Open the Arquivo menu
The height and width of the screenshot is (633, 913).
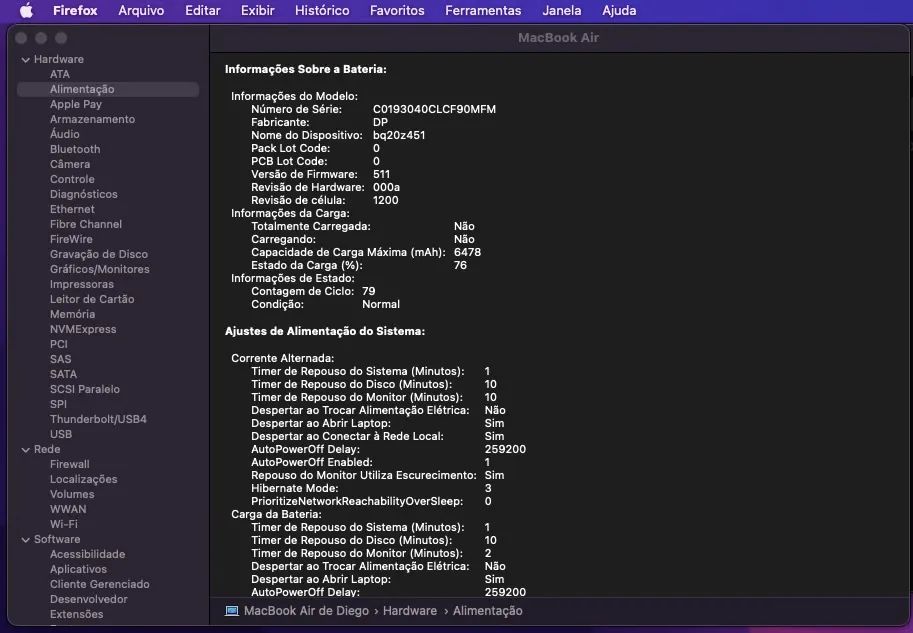[141, 10]
